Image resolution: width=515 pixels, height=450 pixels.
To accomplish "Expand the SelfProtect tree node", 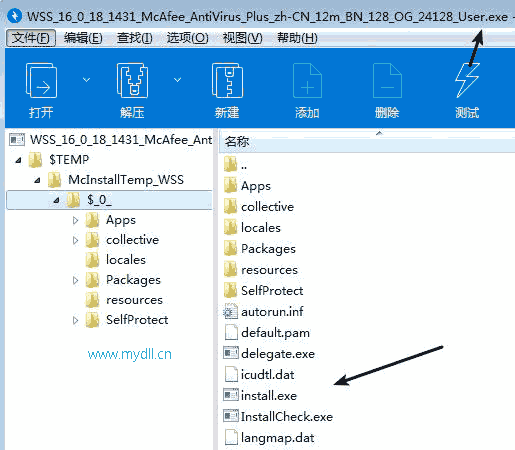I will (75, 320).
